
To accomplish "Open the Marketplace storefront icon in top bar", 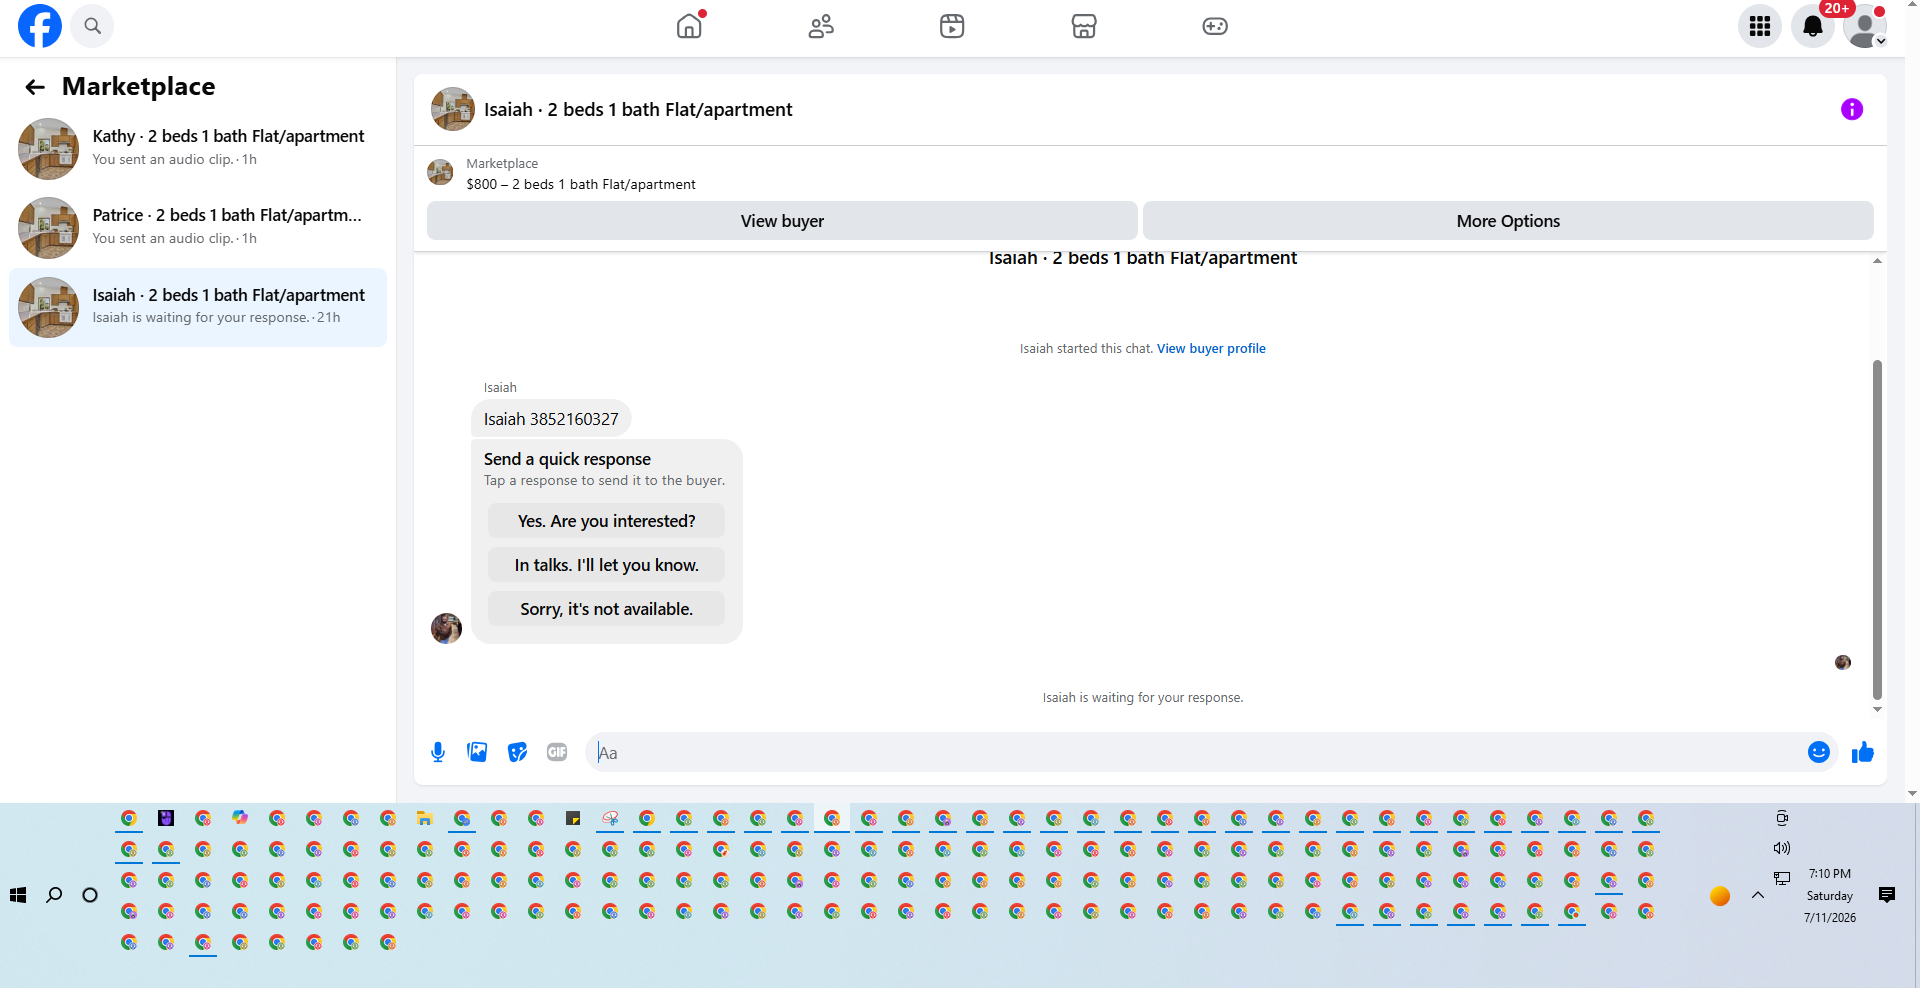I will (1084, 26).
